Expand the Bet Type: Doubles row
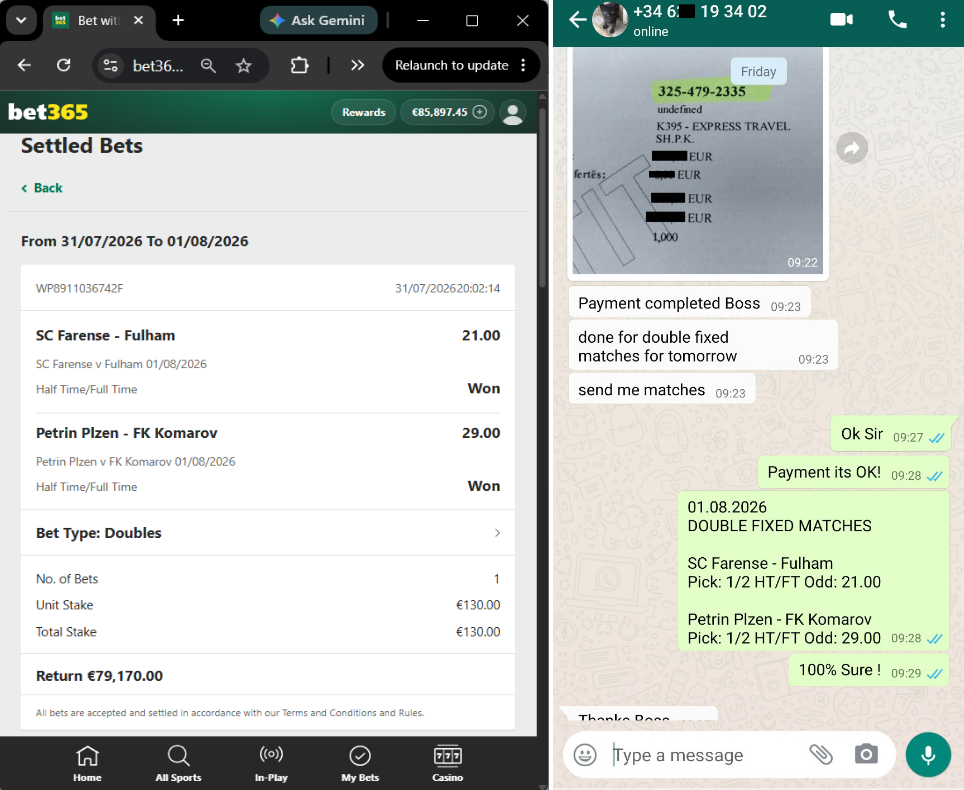 (267, 533)
